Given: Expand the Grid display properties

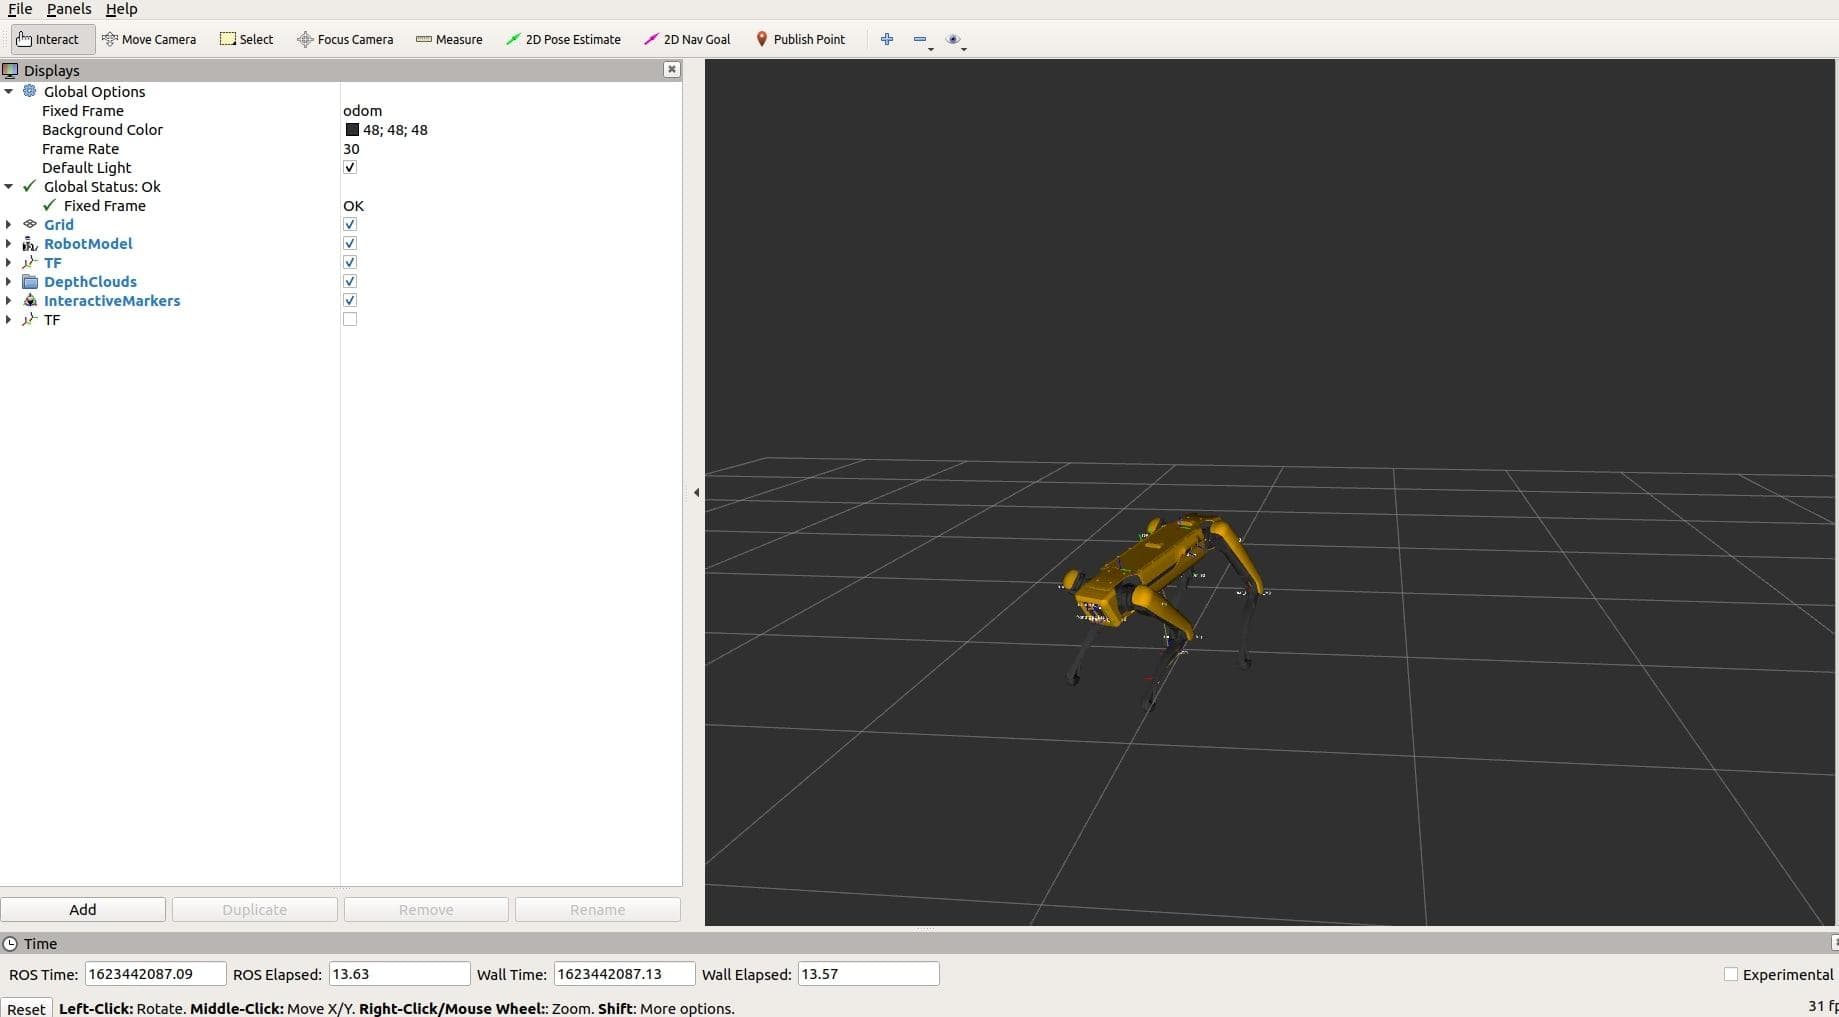Looking at the screenshot, I should (x=9, y=224).
